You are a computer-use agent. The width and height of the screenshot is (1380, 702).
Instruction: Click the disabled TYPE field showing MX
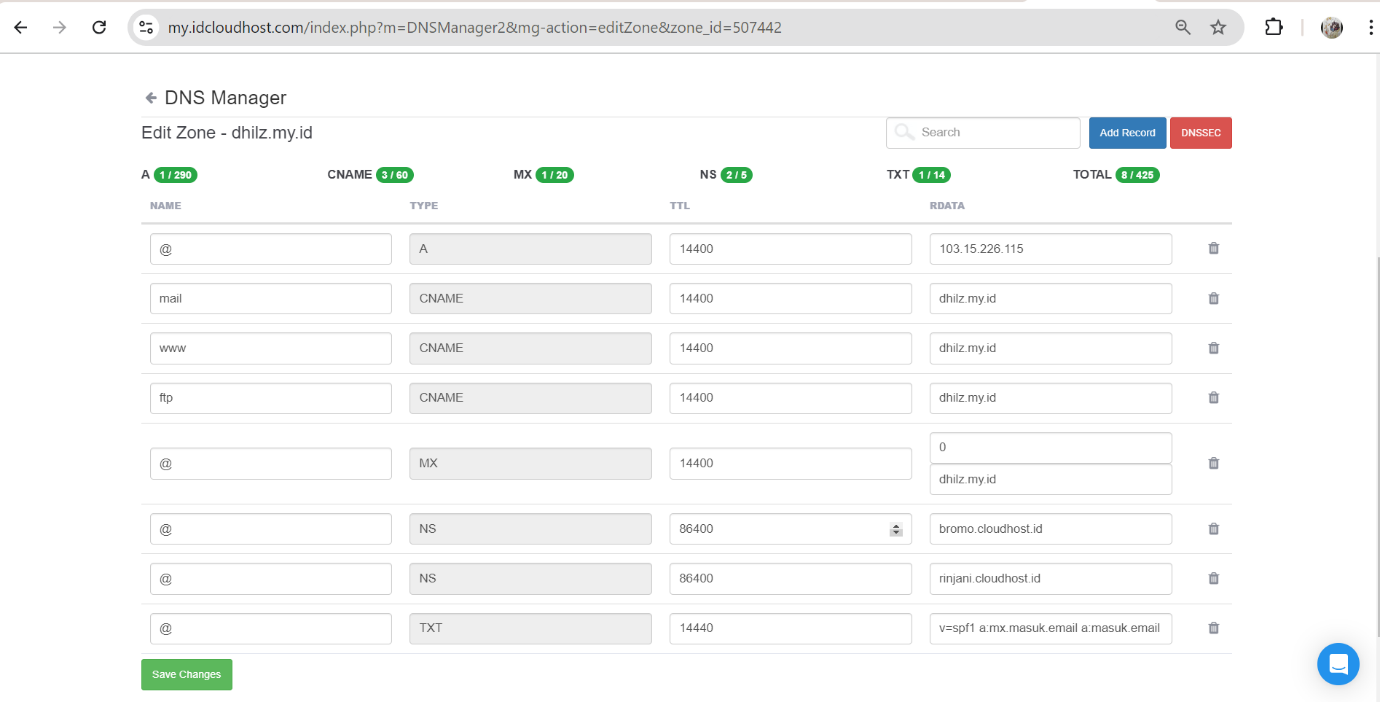coord(530,463)
